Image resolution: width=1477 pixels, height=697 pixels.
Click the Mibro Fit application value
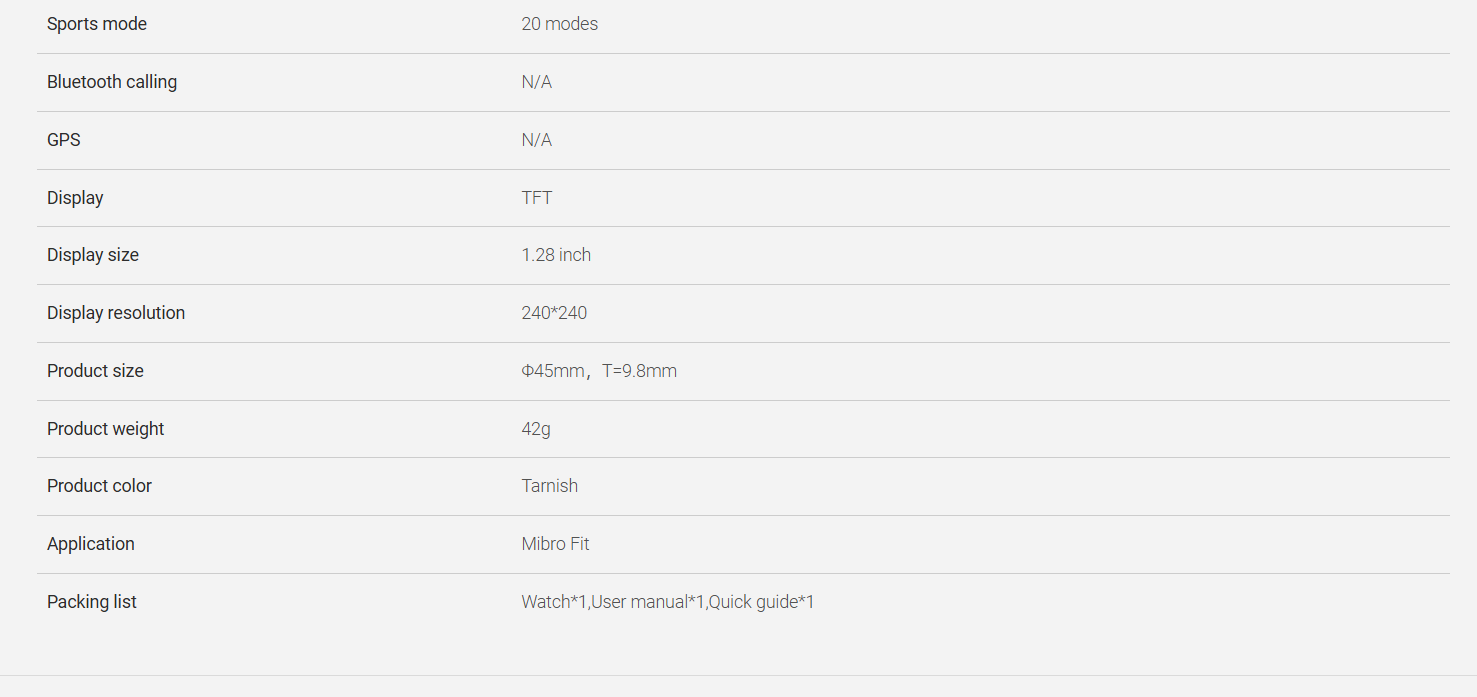[x=556, y=544]
